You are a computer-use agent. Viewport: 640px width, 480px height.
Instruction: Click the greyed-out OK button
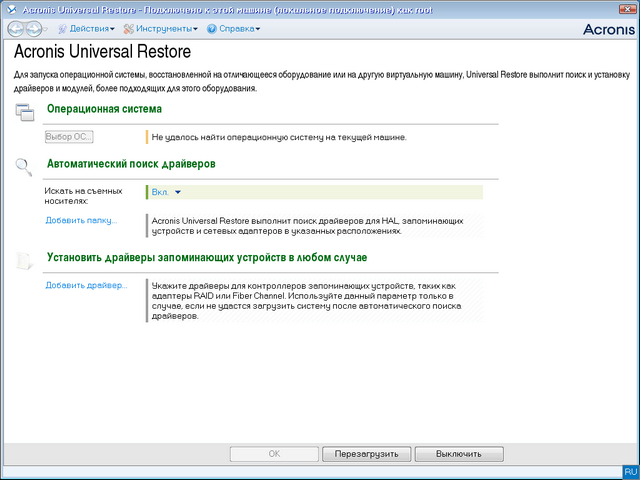pyautogui.click(x=274, y=453)
